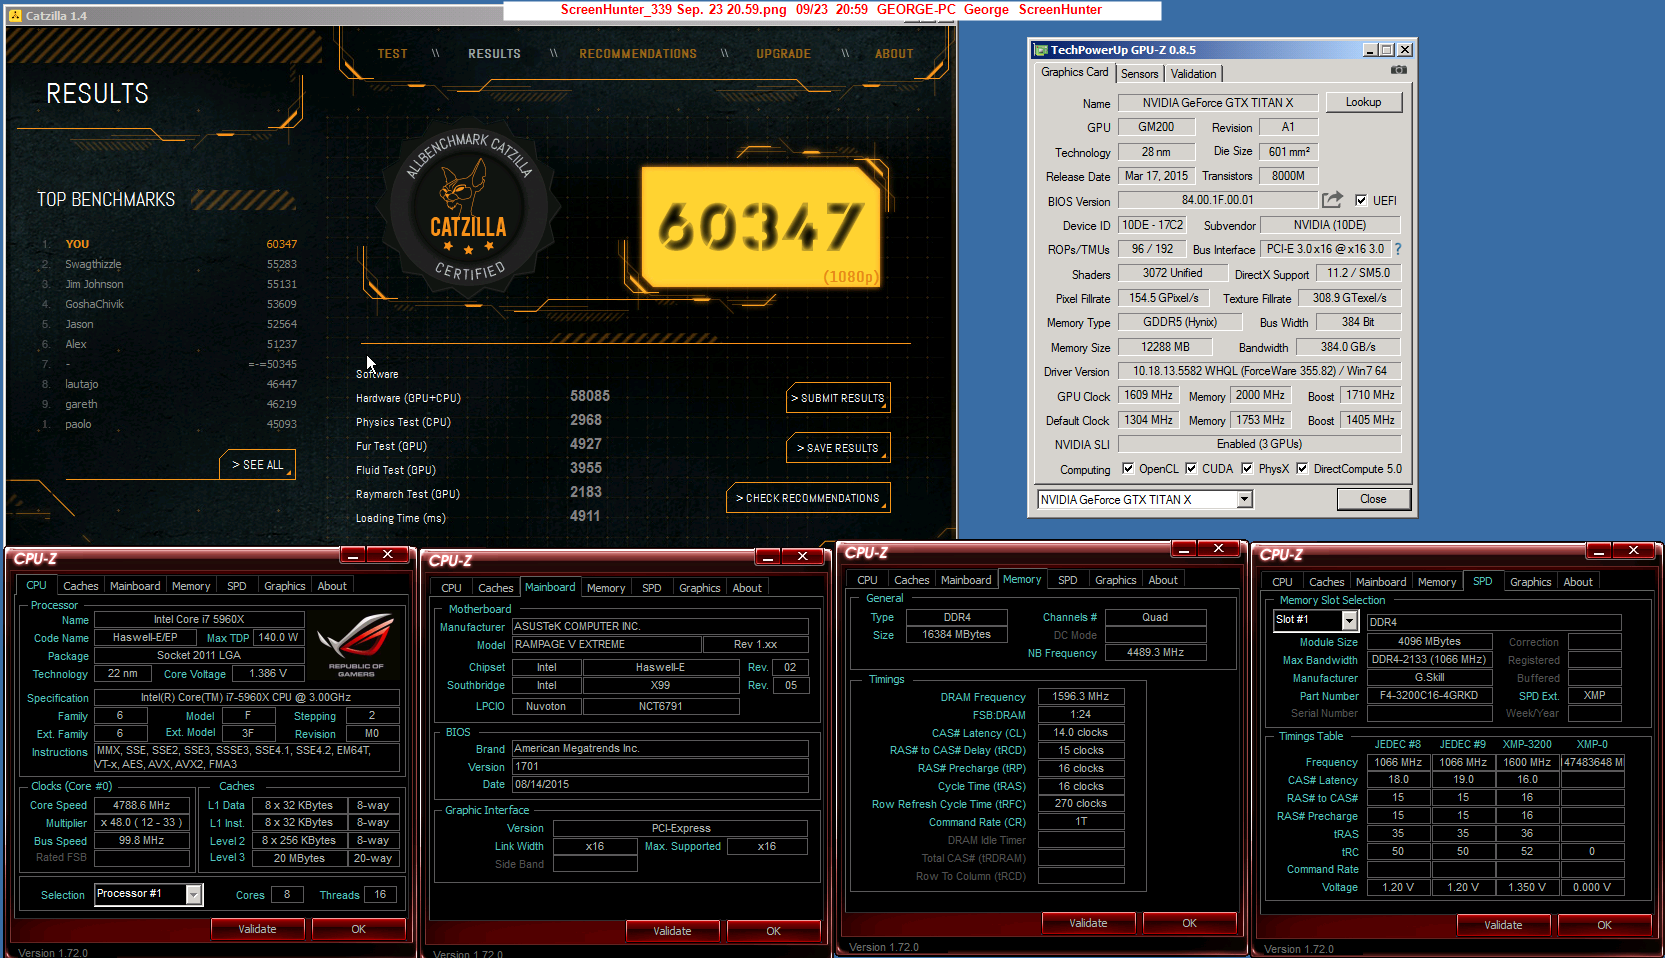The width and height of the screenshot is (1665, 958).
Task: Click SAVE RESULTS in Catzilla
Action: pyautogui.click(x=838, y=448)
